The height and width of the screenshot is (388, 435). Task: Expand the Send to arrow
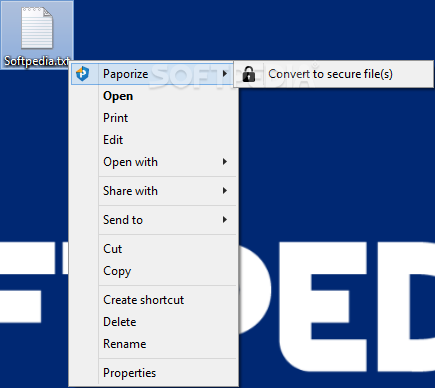pos(225,220)
